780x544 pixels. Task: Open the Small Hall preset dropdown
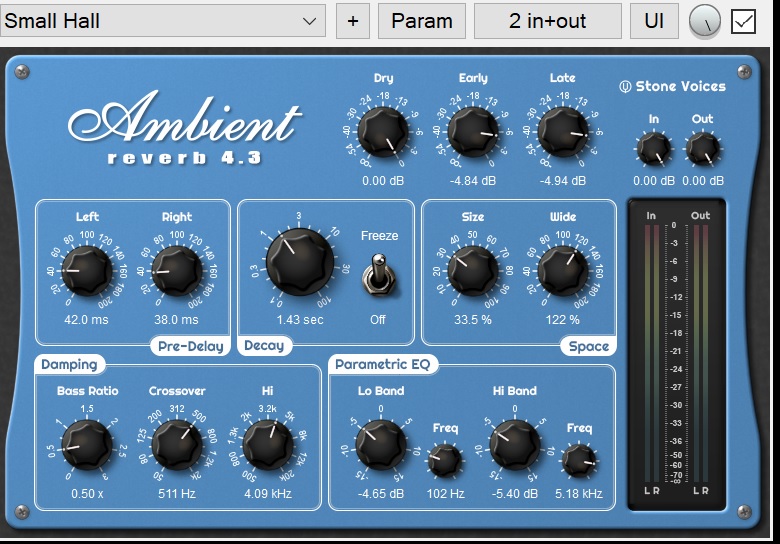pyautogui.click(x=162, y=21)
